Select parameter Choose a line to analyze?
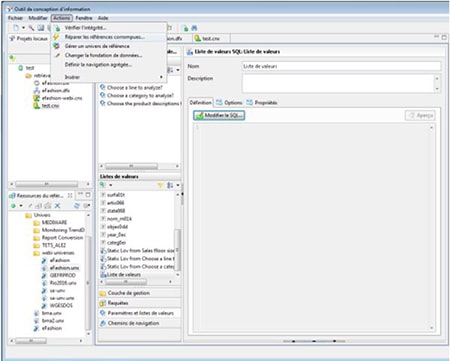 tap(135, 88)
